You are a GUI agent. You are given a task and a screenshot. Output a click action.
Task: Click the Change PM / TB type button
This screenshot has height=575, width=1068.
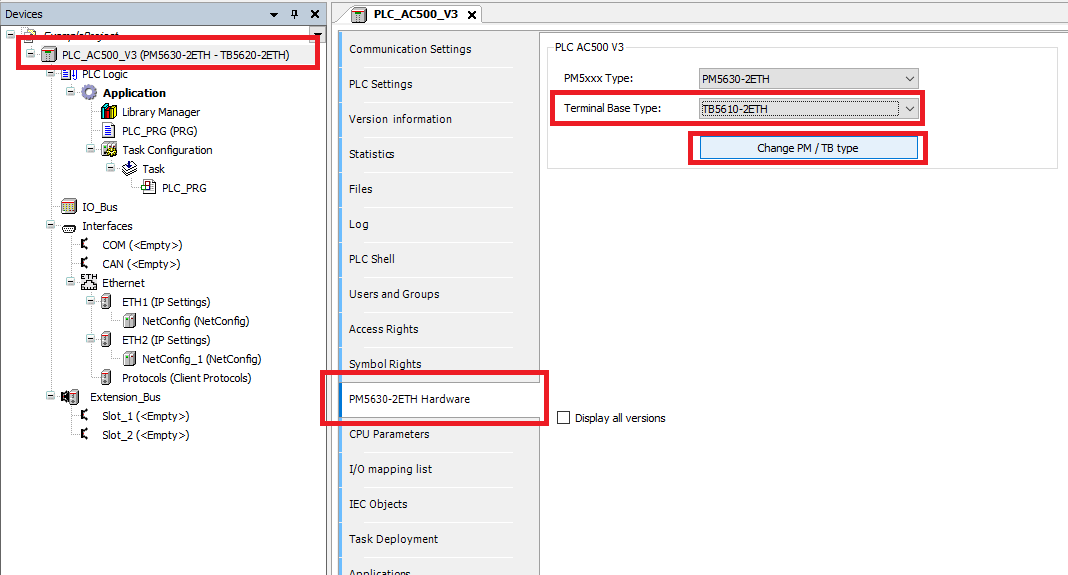(807, 148)
